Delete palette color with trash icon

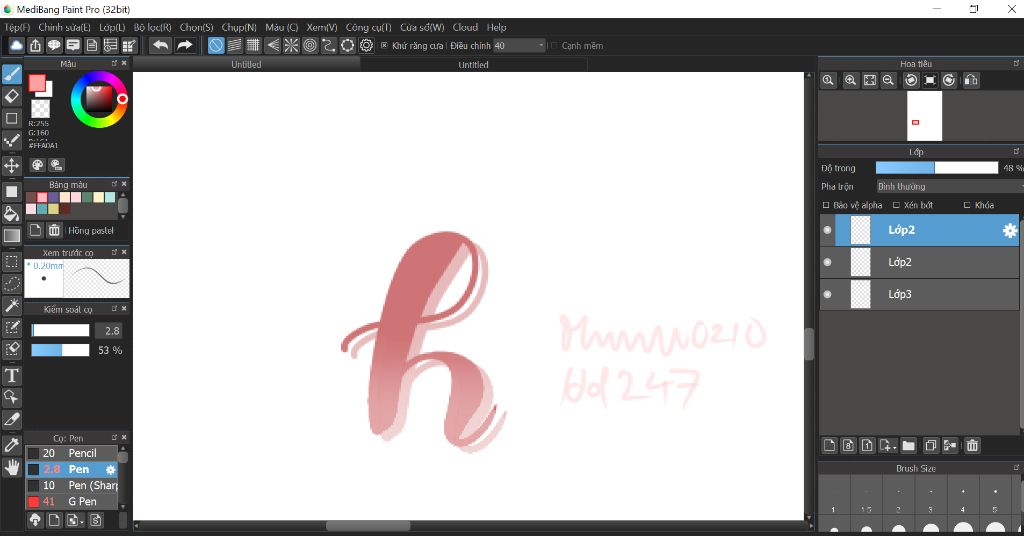pyautogui.click(x=54, y=230)
